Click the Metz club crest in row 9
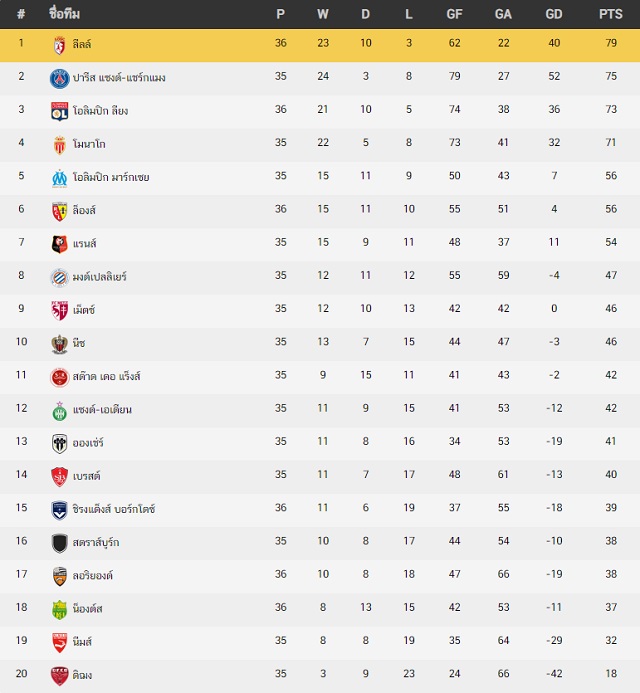 tap(60, 311)
